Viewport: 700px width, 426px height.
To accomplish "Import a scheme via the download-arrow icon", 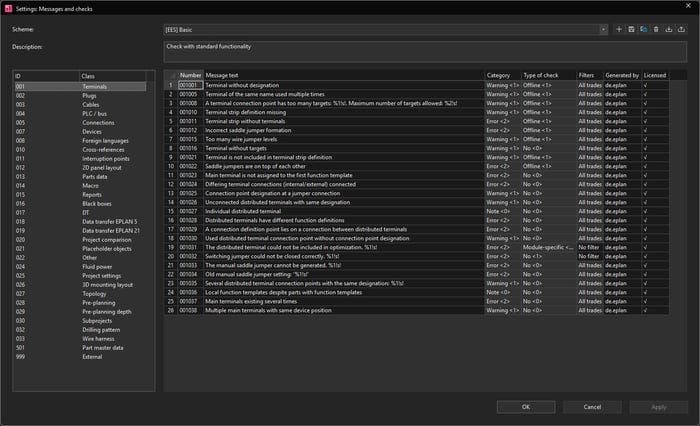I will [669, 29].
